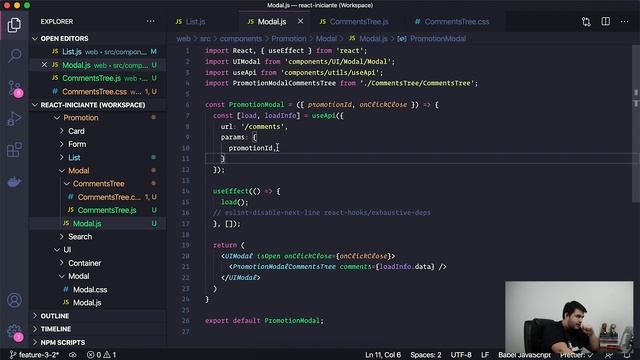Expand the Outline section
Viewport: 640px width, 360px height.
point(54,316)
